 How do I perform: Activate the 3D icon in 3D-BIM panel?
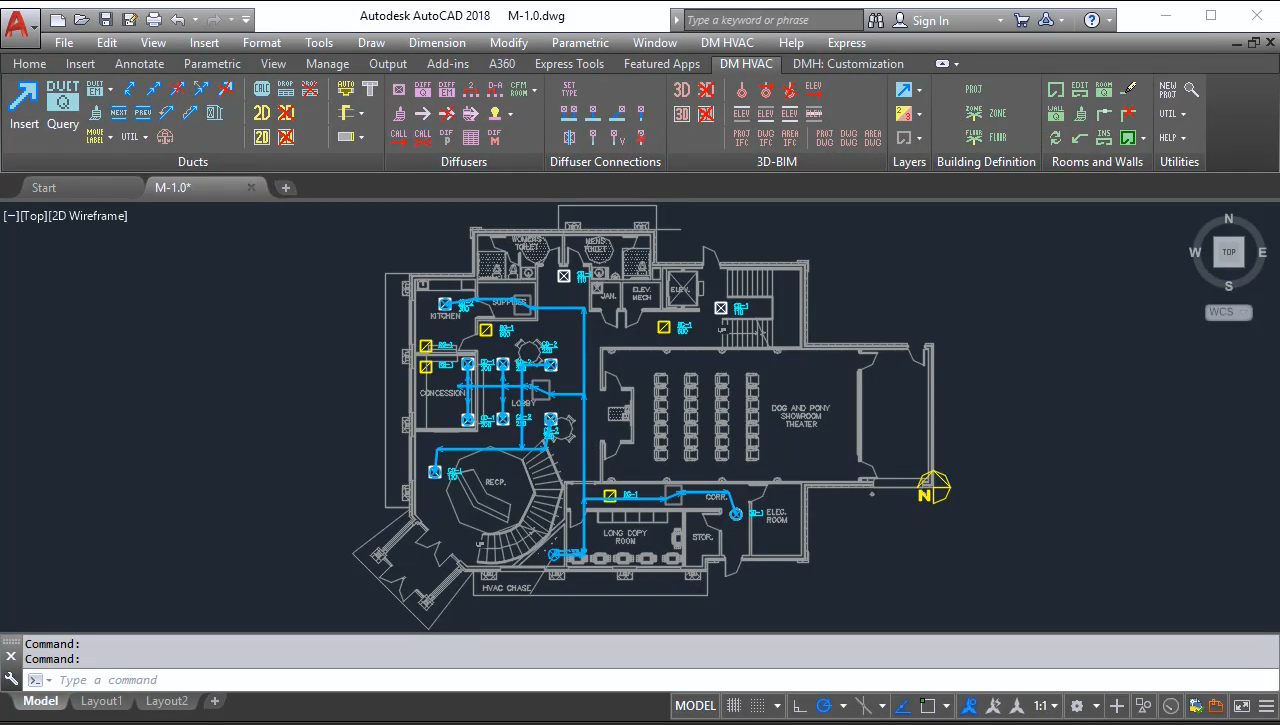pyautogui.click(x=682, y=89)
